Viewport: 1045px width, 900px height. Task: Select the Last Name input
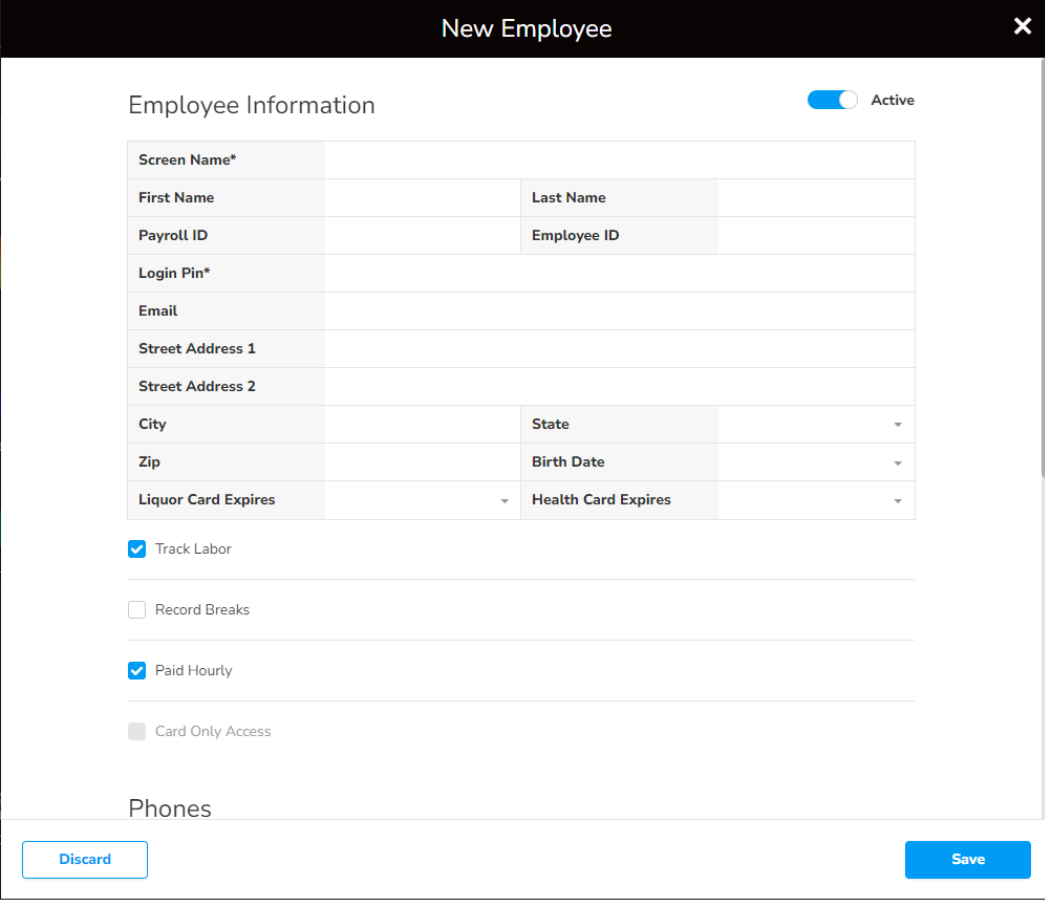(815, 198)
